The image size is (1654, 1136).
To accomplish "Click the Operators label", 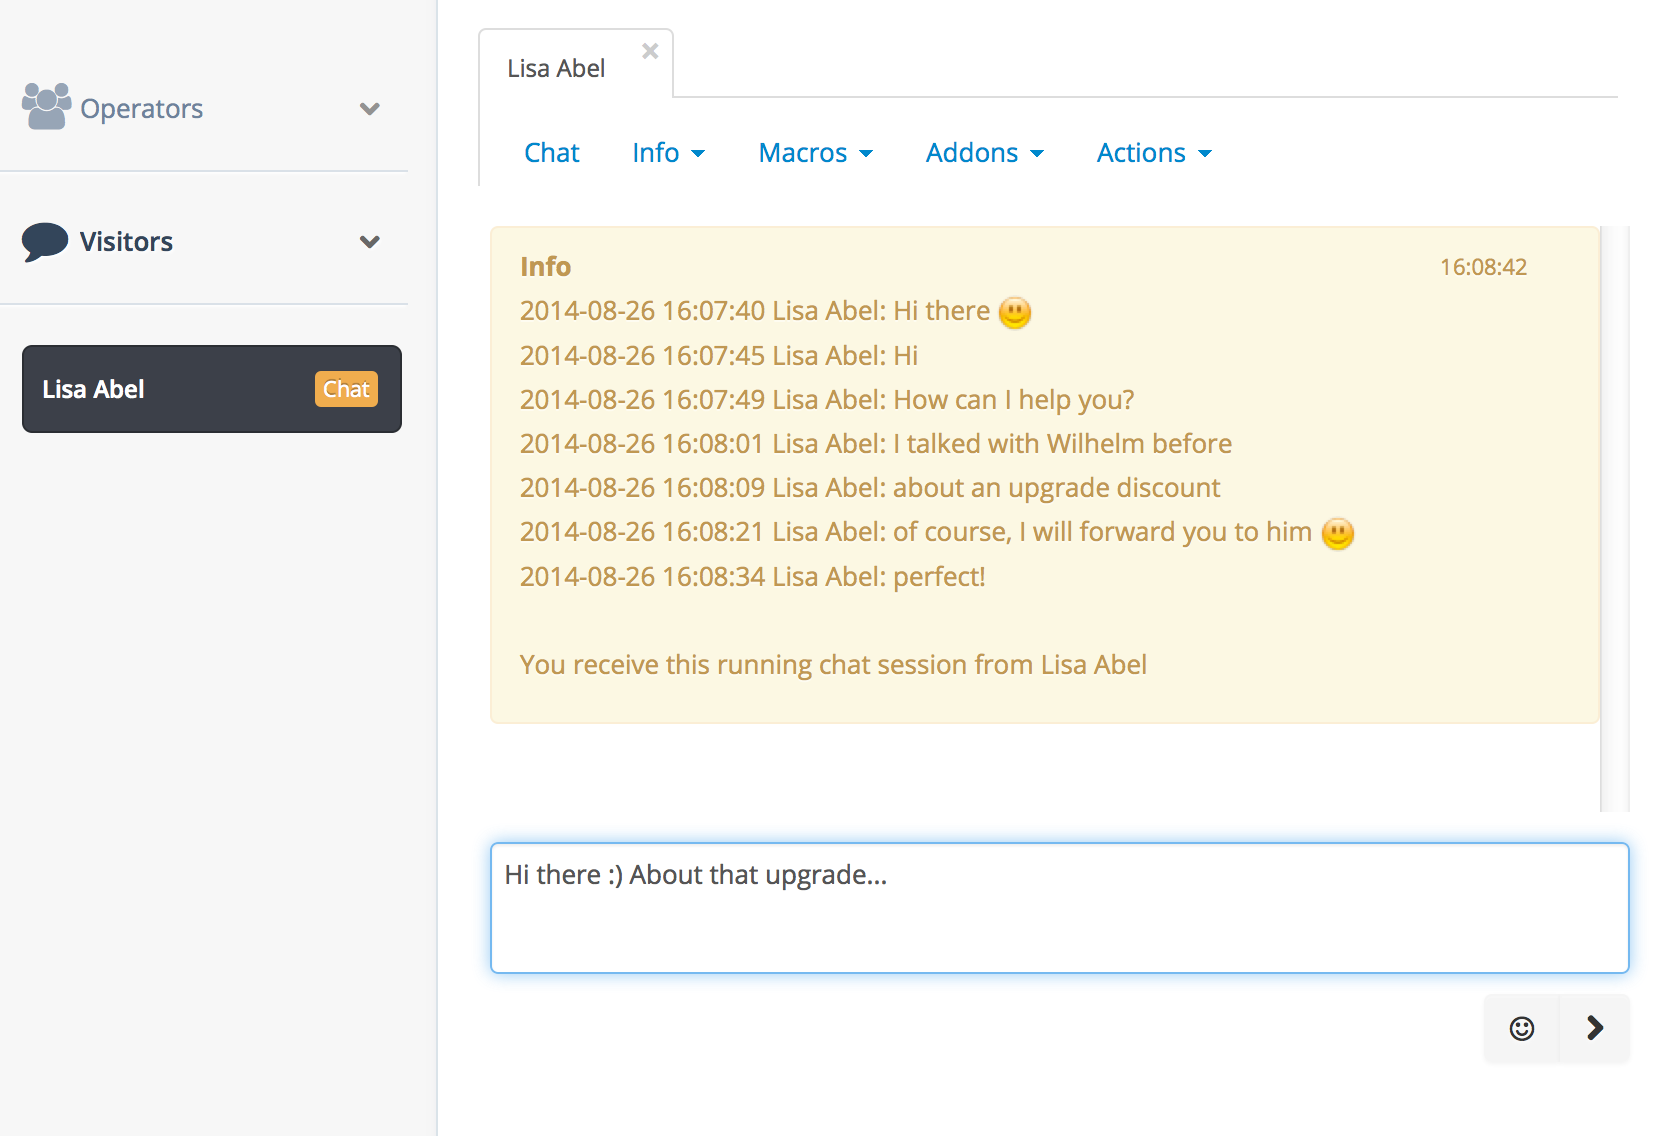I will (141, 108).
